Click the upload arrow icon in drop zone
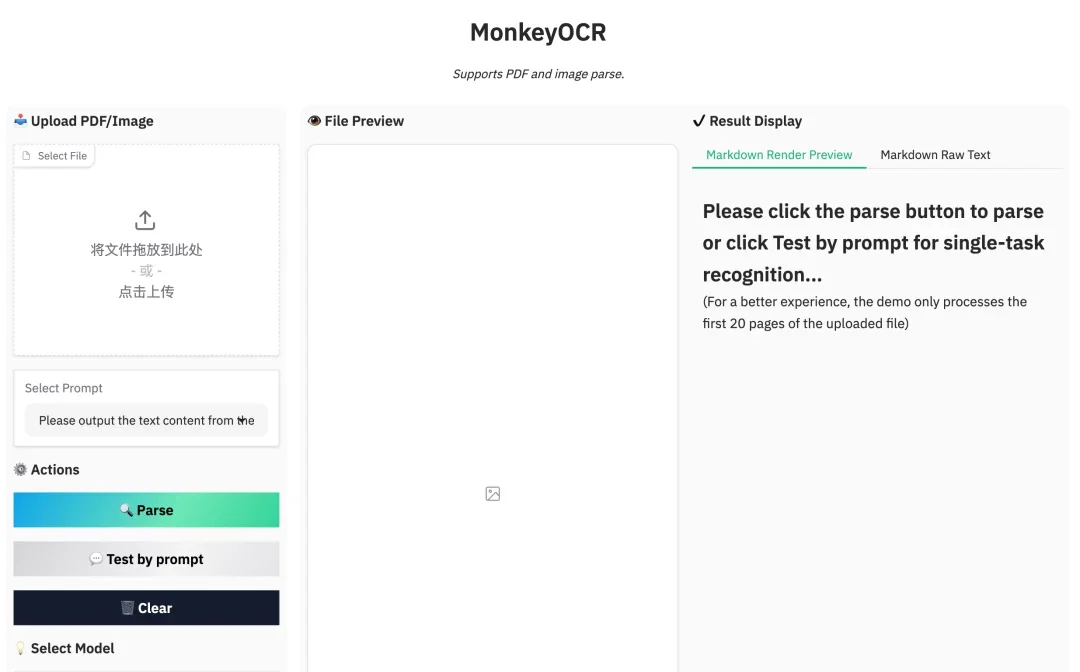Image resolution: width=1080 pixels, height=672 pixels. pyautogui.click(x=145, y=220)
